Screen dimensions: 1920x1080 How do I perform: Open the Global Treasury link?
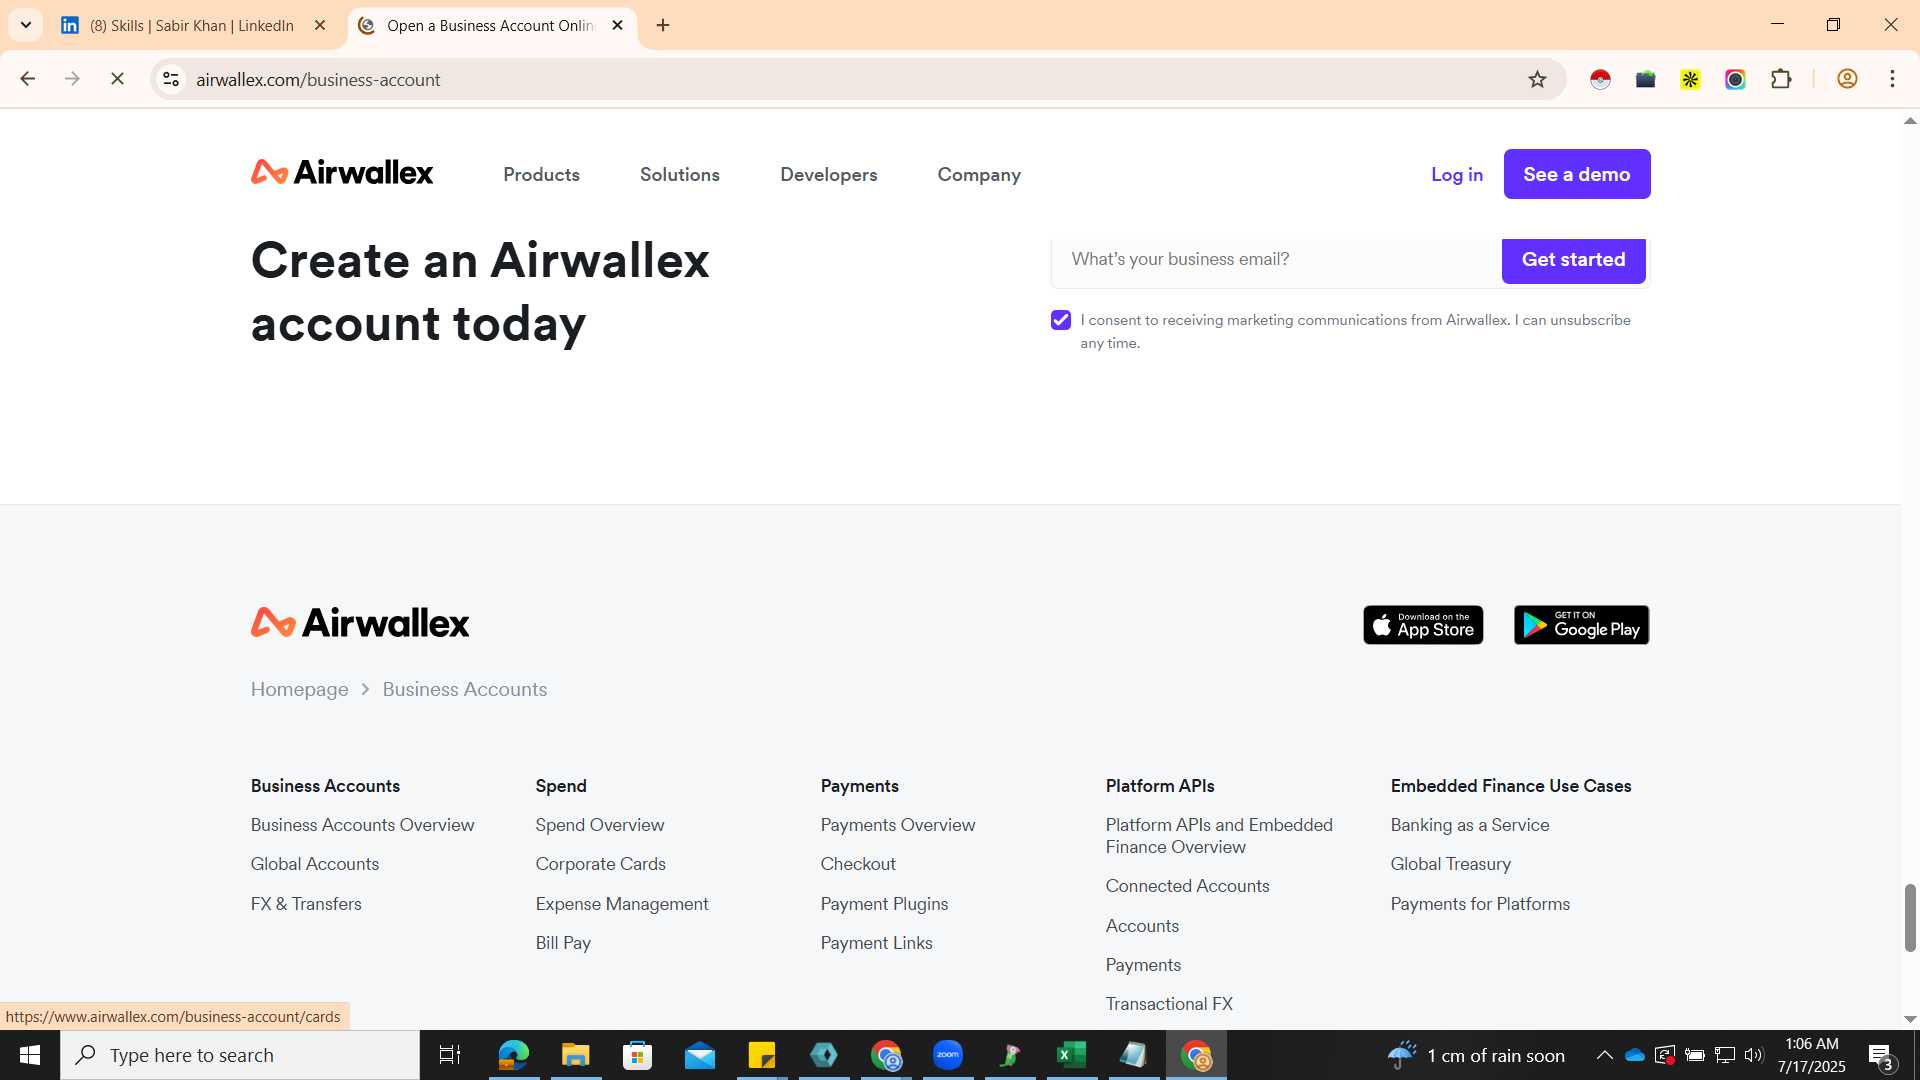[1451, 864]
